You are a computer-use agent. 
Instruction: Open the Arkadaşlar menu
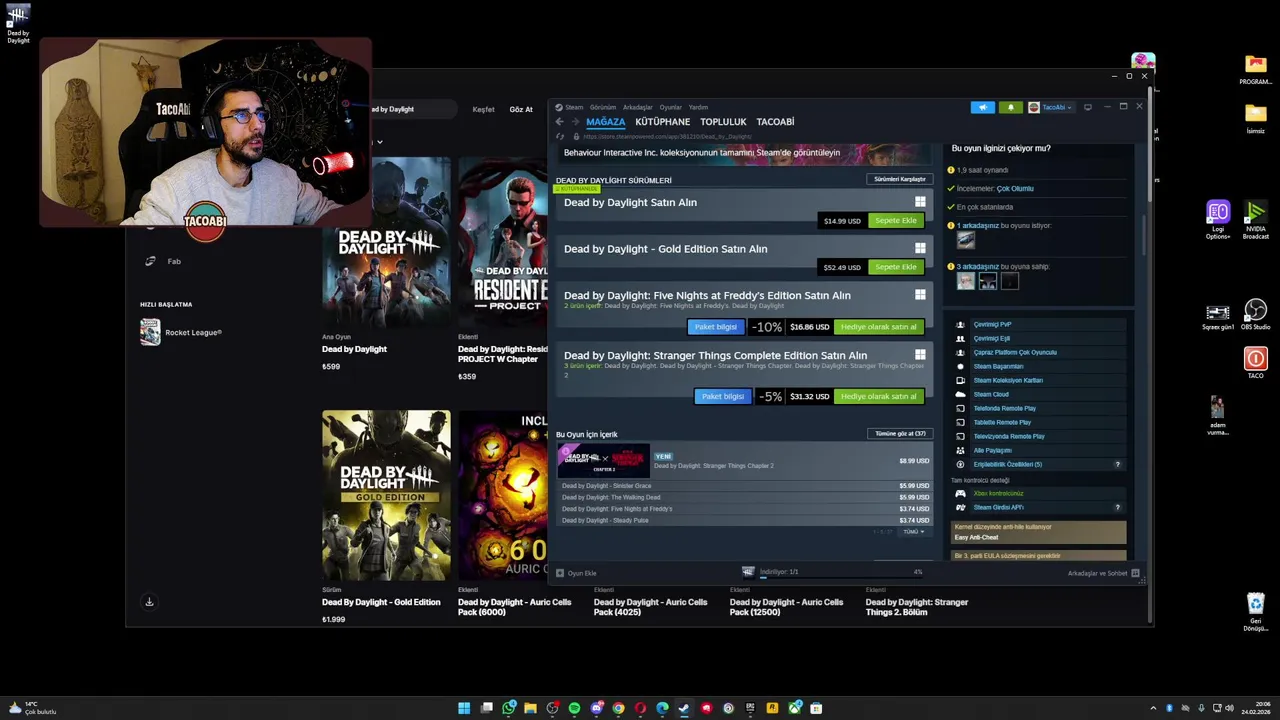click(637, 107)
